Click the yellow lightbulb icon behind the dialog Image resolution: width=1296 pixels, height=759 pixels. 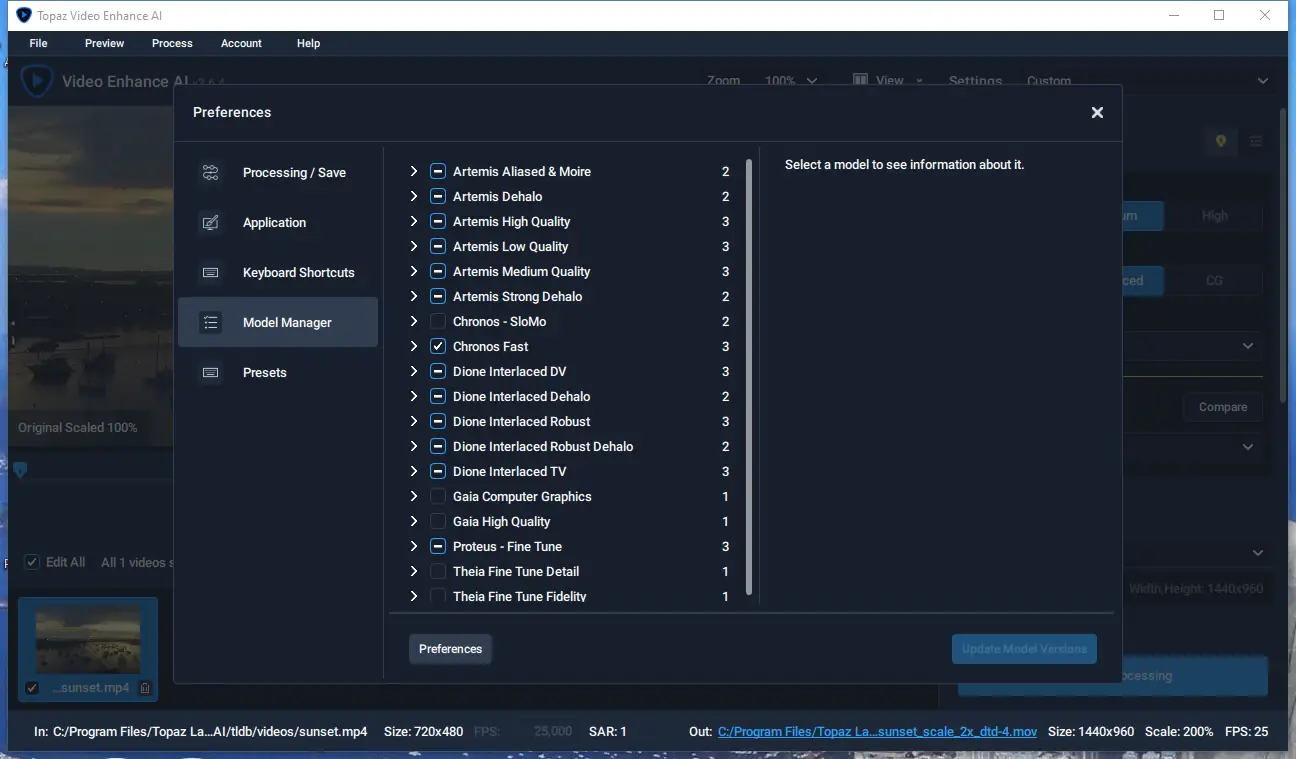1221,142
